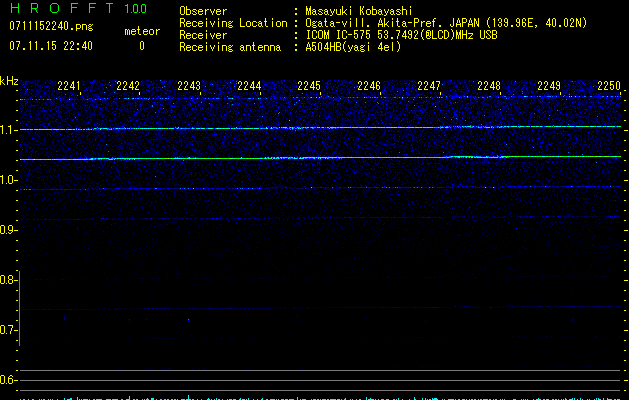This screenshot has height=400, width=629.
Task: Click the 0.6 frequency axis label
Action: click(x=9, y=380)
